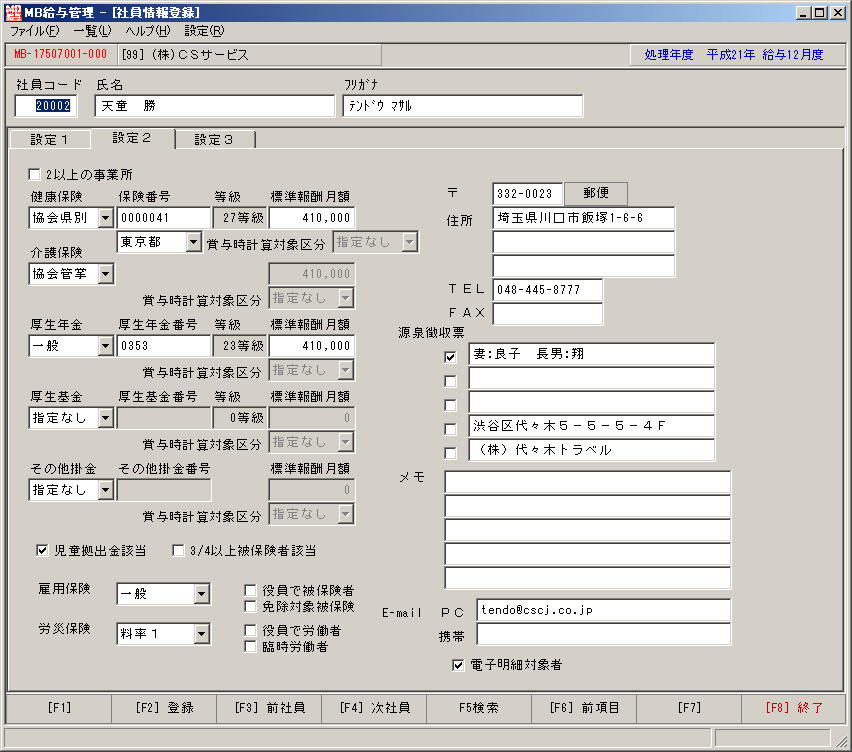Click the 住所 field 埼玉県川口市飯塚1-6-6
The width and height of the screenshot is (852, 752).
pos(584,218)
